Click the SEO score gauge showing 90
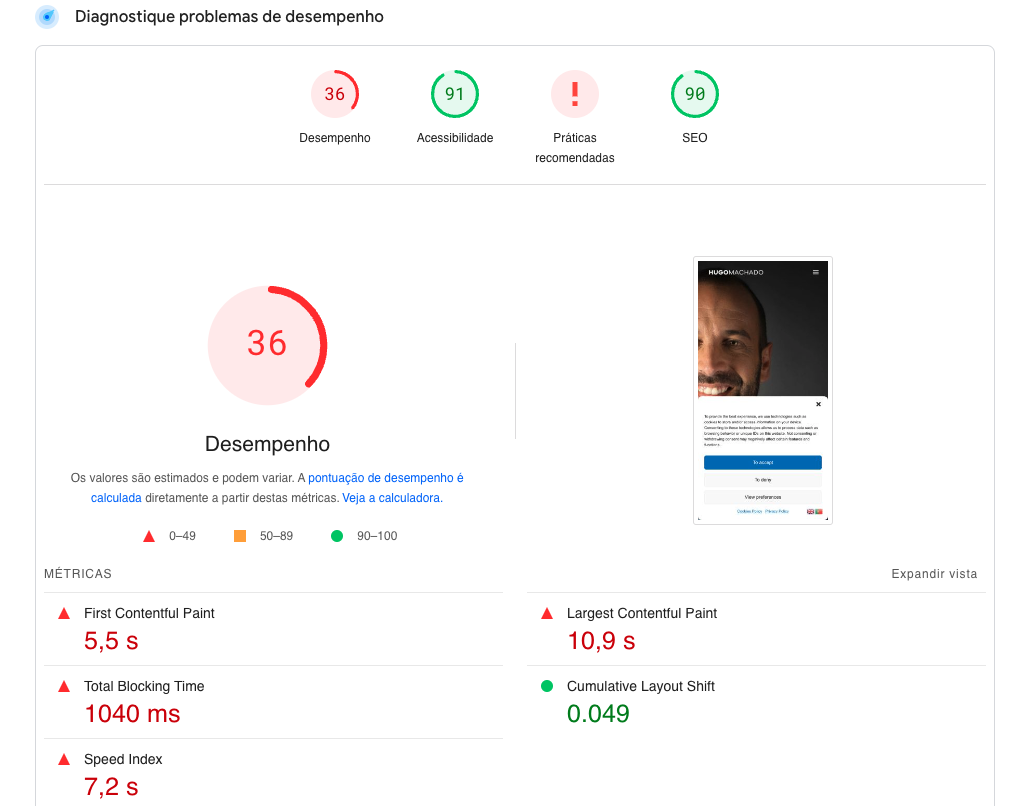 tap(695, 94)
